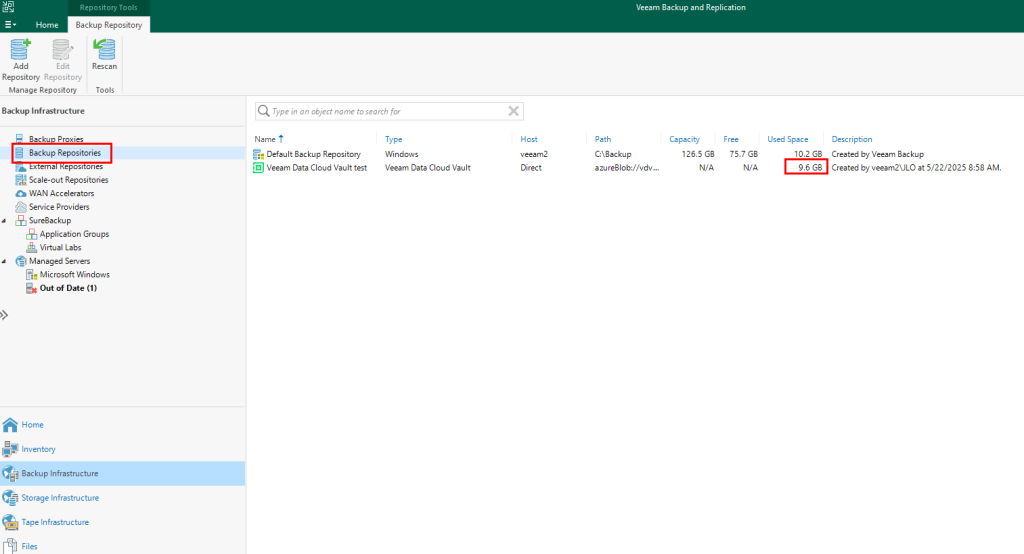Go to the Home view label

33,425
